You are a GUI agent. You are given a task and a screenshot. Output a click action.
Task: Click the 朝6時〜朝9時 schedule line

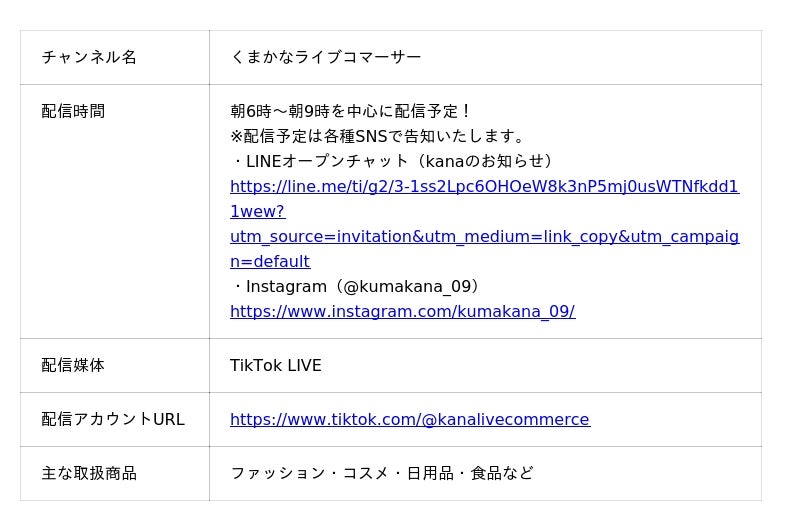coord(349,111)
